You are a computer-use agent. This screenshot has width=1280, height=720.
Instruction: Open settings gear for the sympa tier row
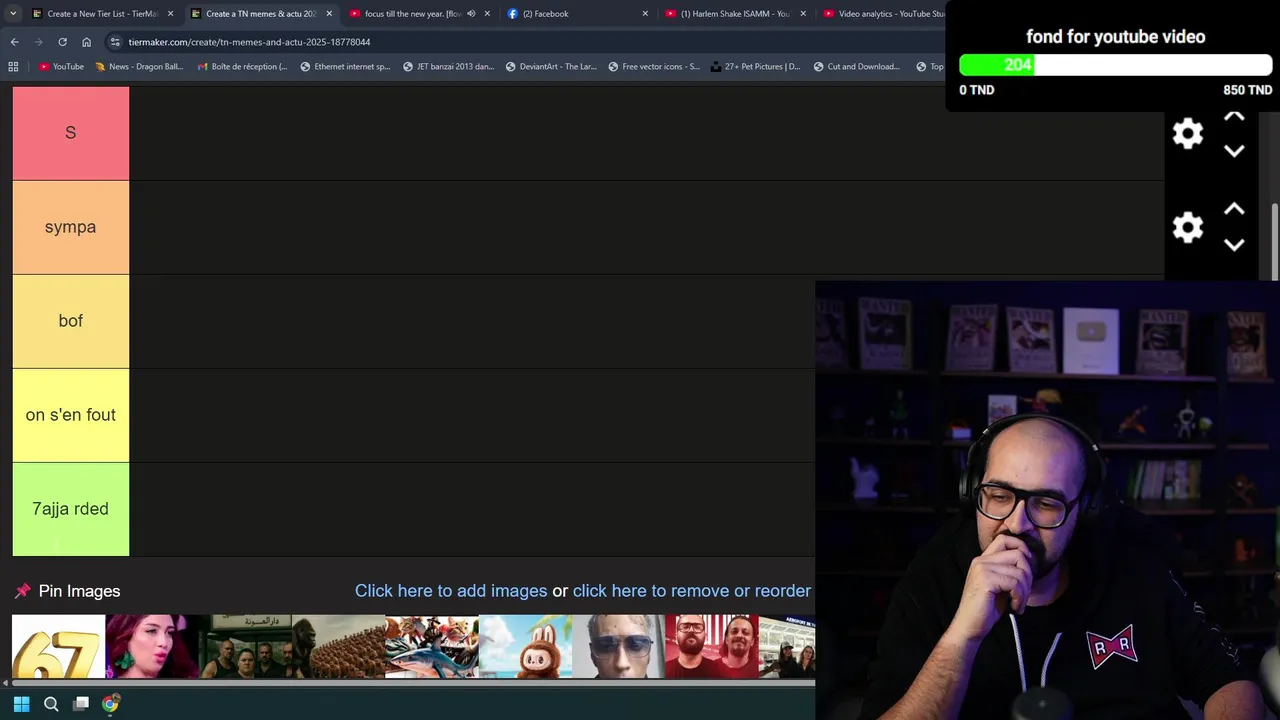1187,227
